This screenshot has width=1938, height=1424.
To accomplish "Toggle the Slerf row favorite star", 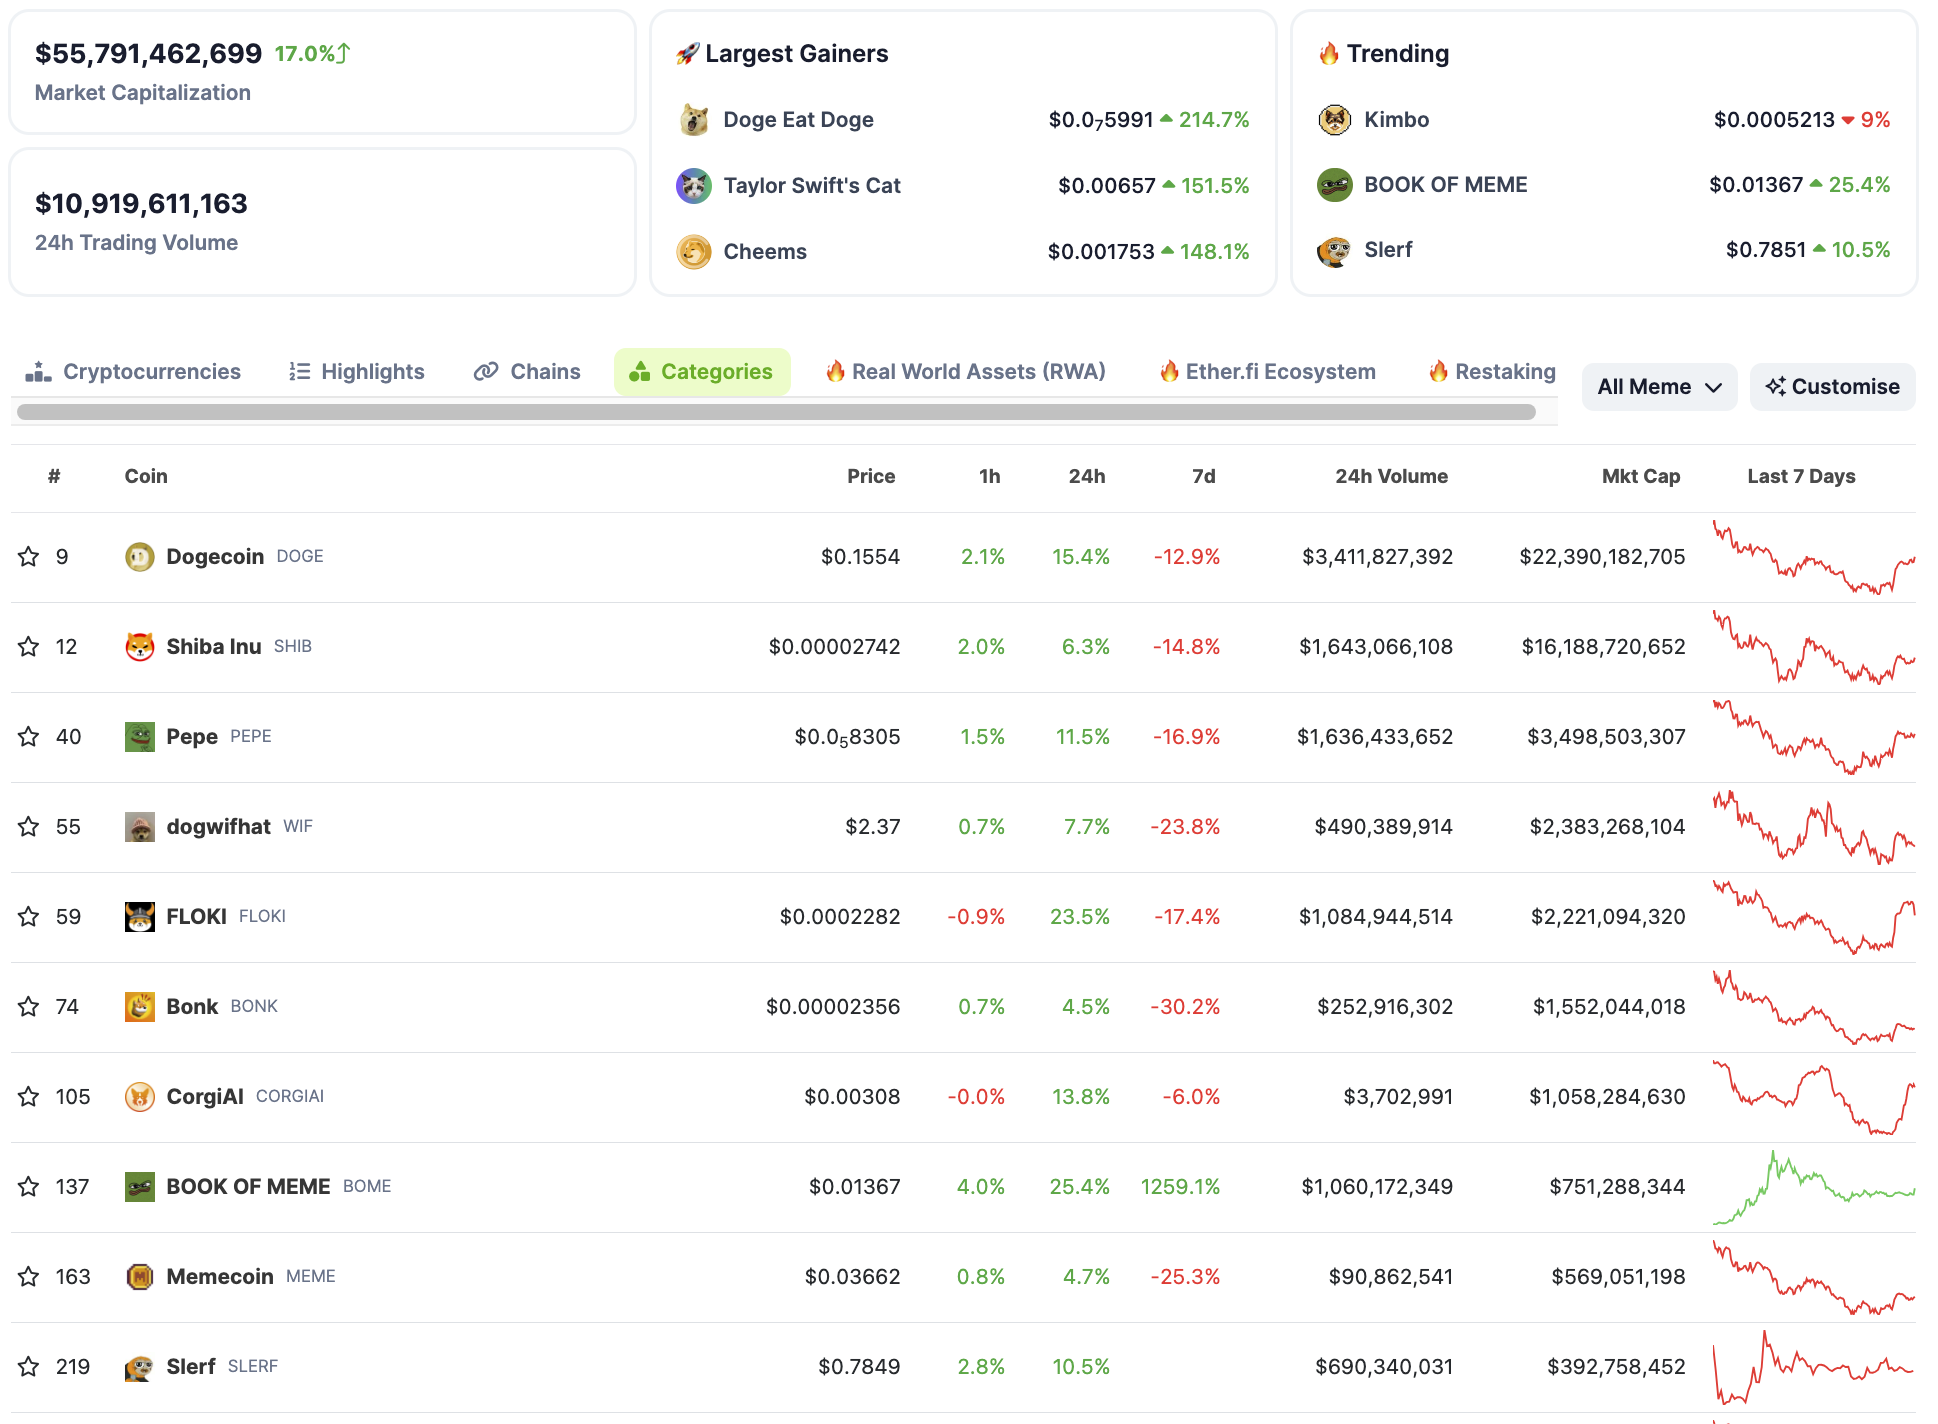I will coord(29,1367).
